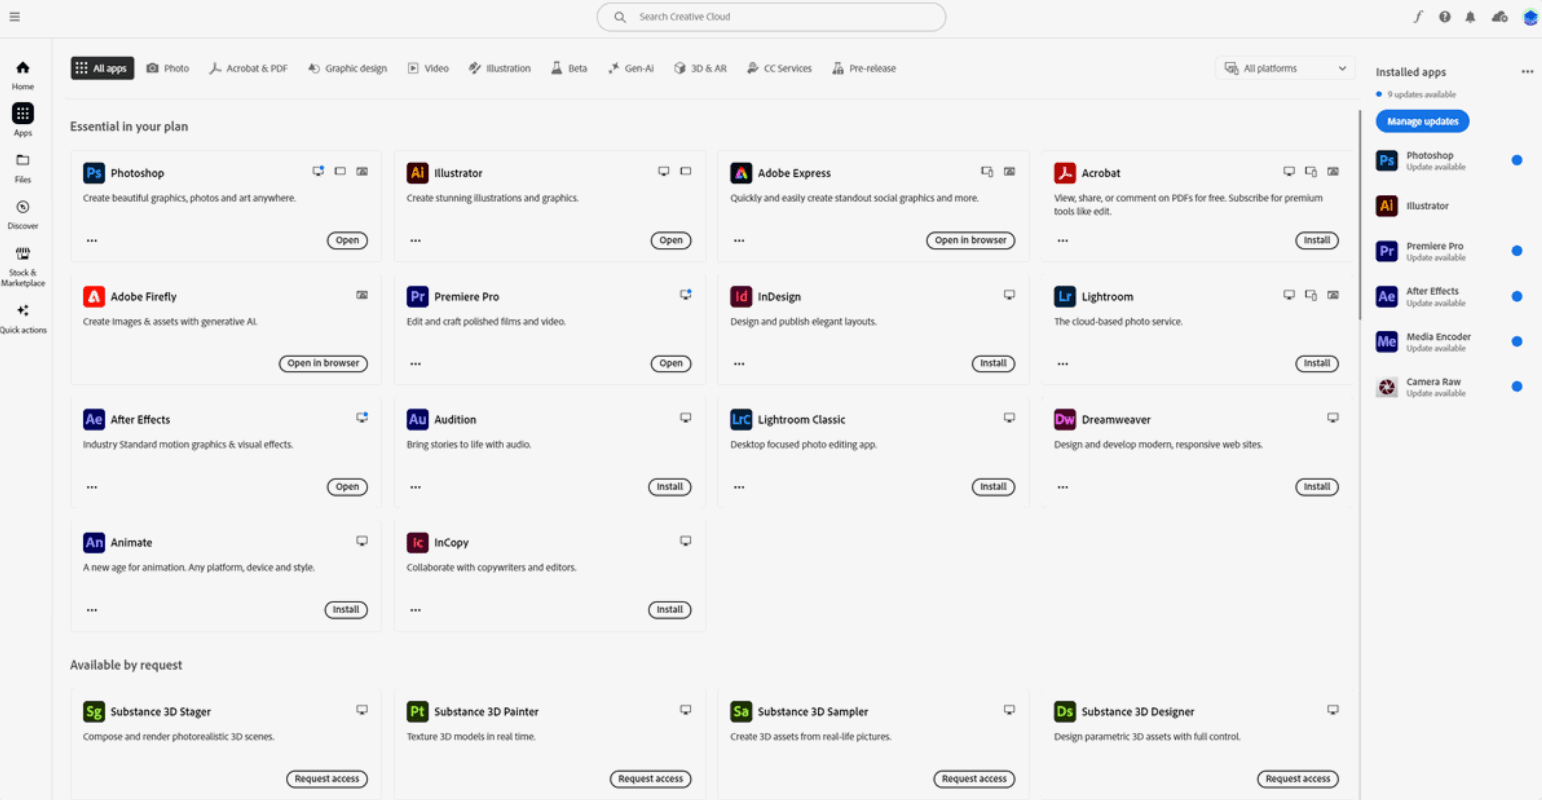
Task: Click the Adobe Firefly app icon
Action: [x=94, y=296]
